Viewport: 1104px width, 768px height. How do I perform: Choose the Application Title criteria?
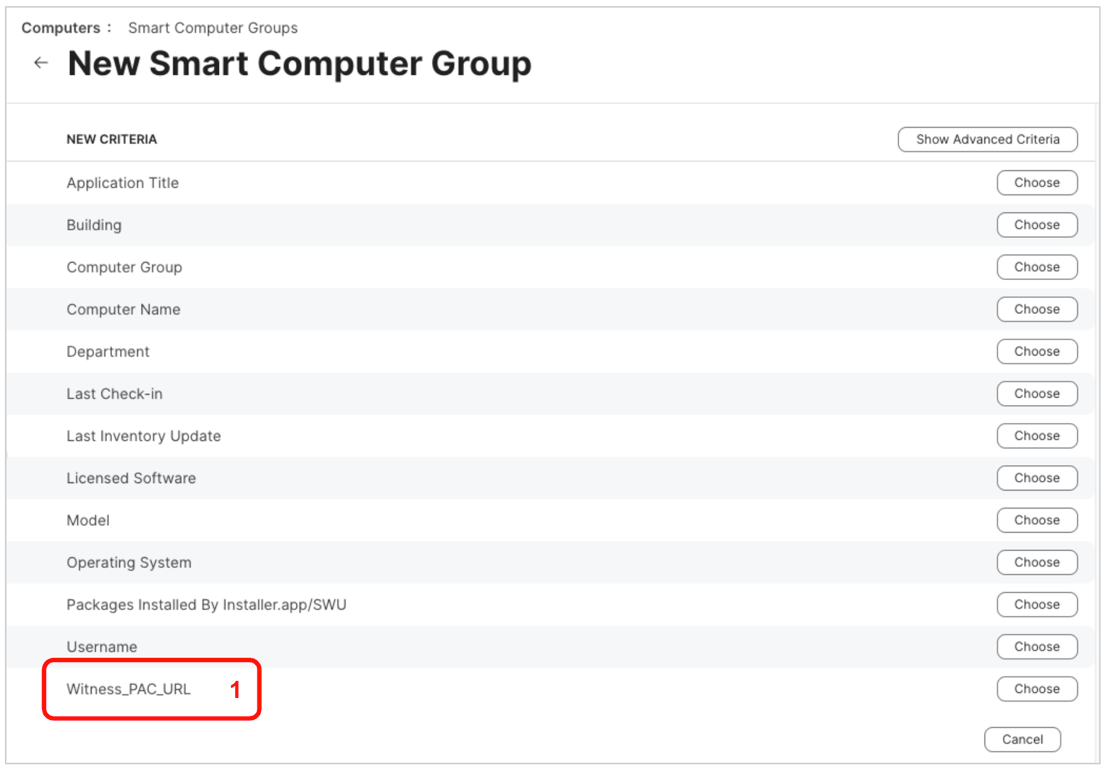coord(1036,183)
